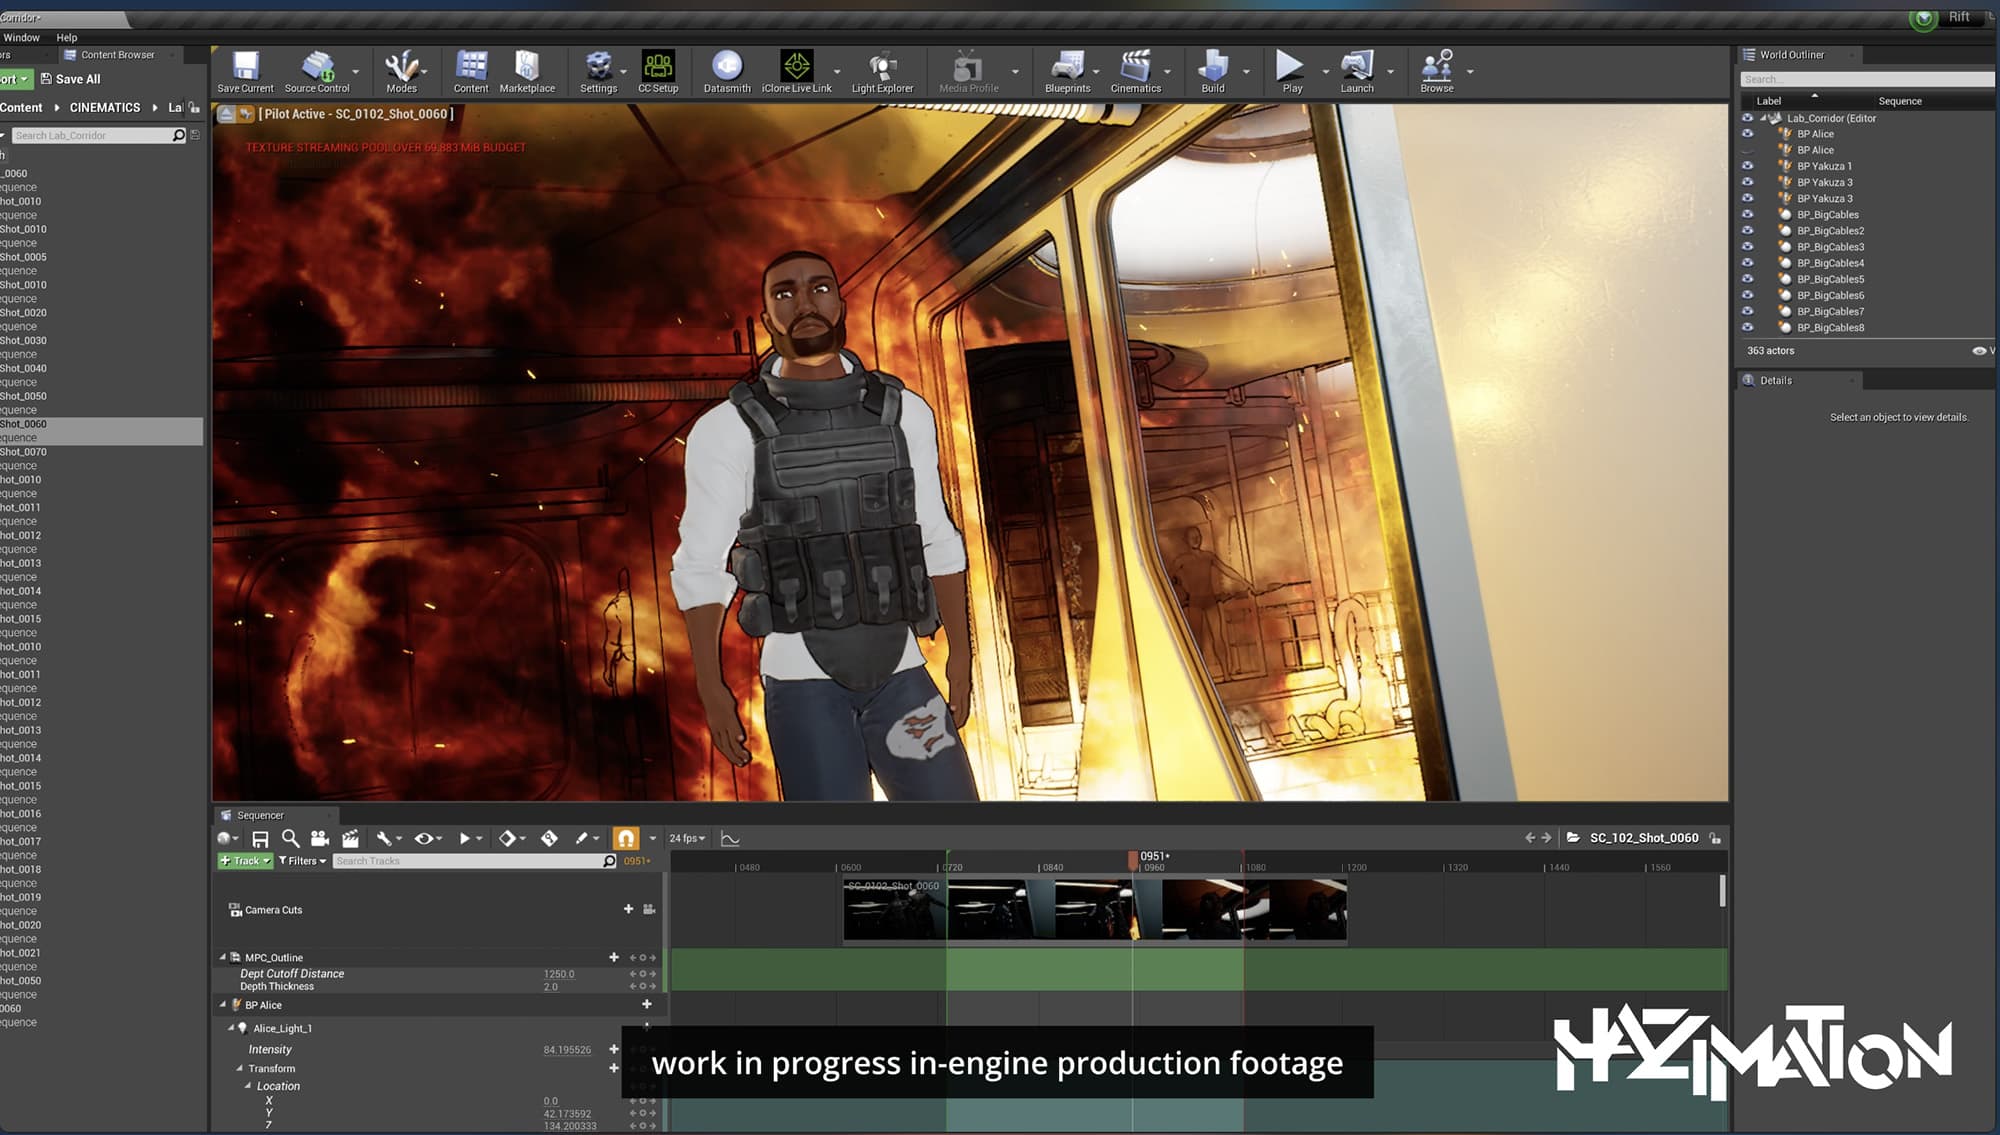Sort outliner by Label column

click(1769, 101)
